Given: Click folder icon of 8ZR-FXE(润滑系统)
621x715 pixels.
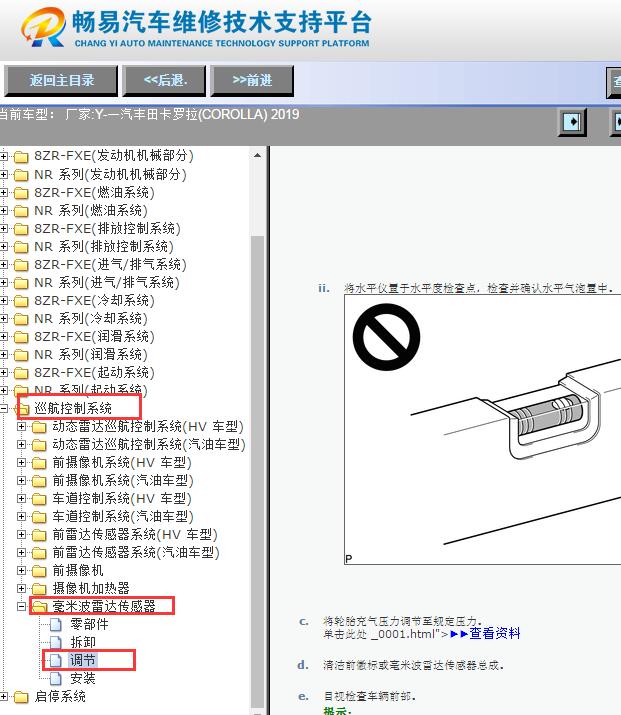Looking at the screenshot, I should click(x=21, y=337).
